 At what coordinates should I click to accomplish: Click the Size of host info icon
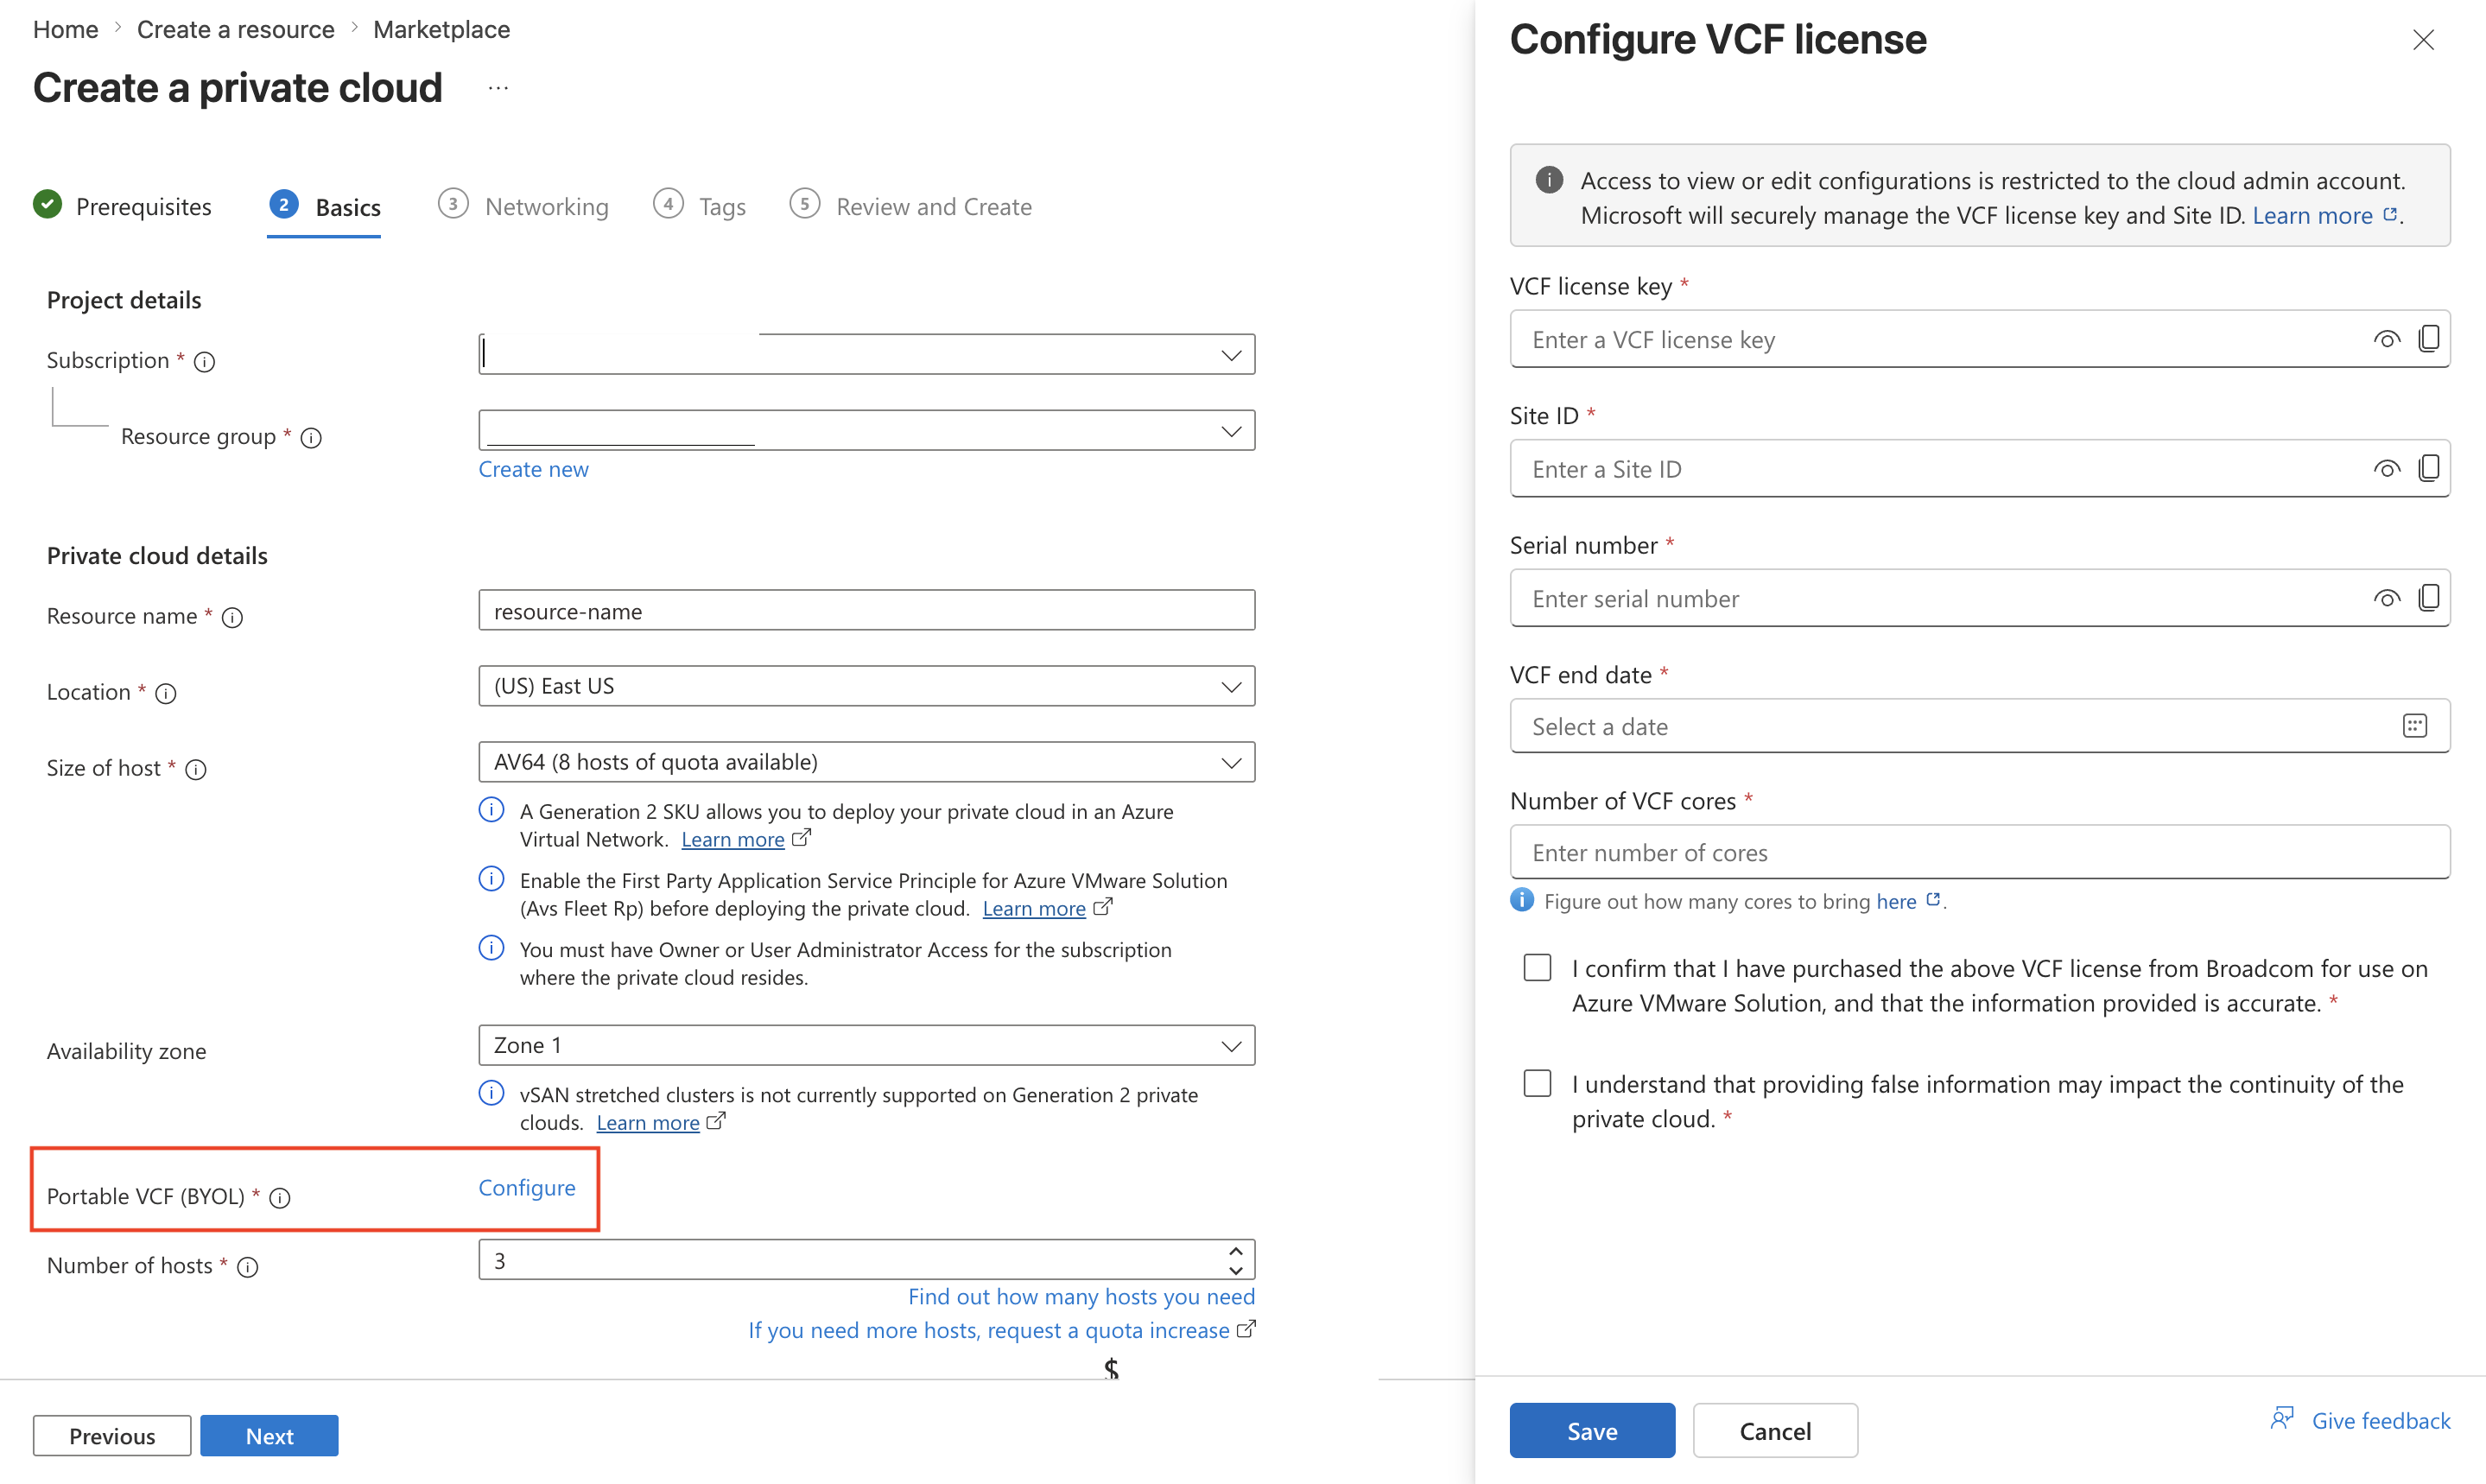tap(196, 770)
